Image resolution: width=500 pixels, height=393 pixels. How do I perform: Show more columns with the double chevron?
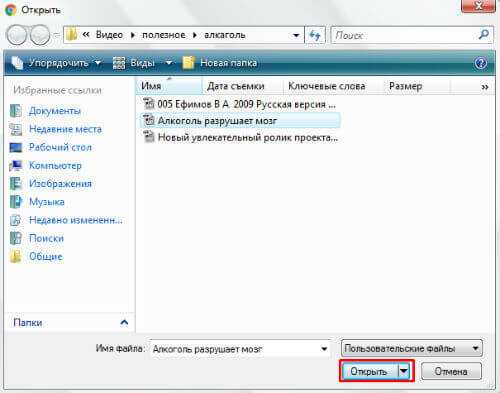[x=485, y=87]
